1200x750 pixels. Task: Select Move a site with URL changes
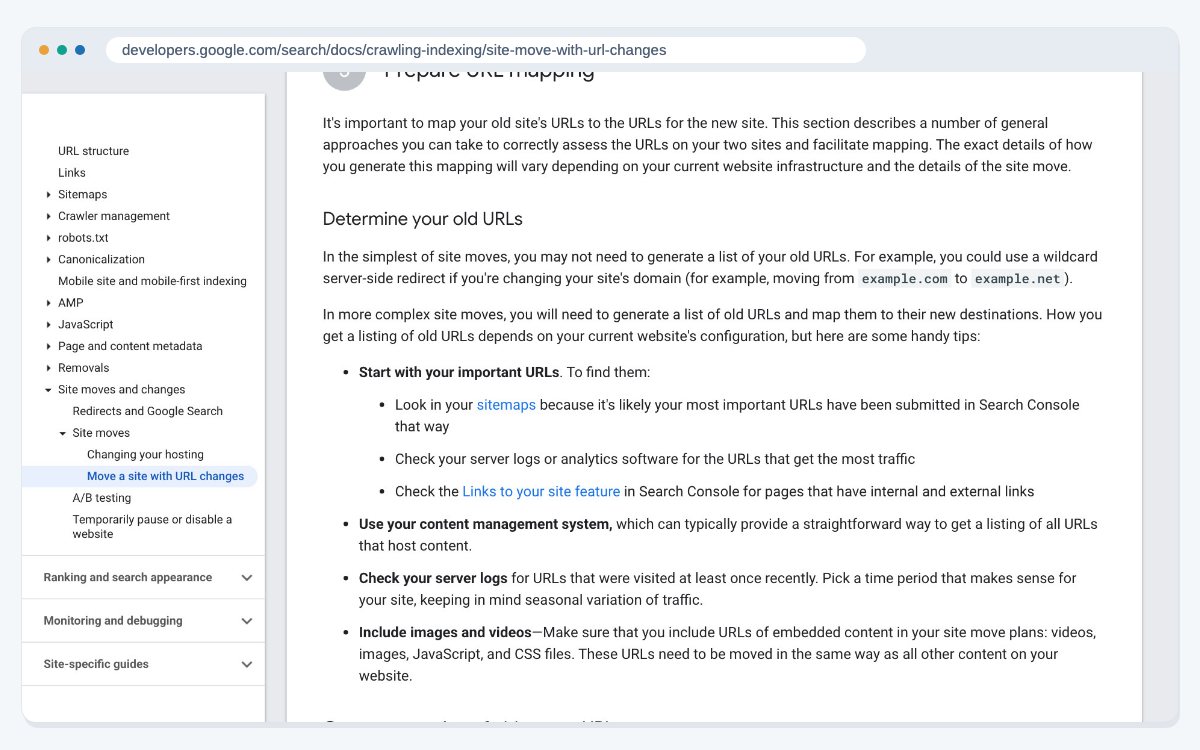(x=165, y=476)
